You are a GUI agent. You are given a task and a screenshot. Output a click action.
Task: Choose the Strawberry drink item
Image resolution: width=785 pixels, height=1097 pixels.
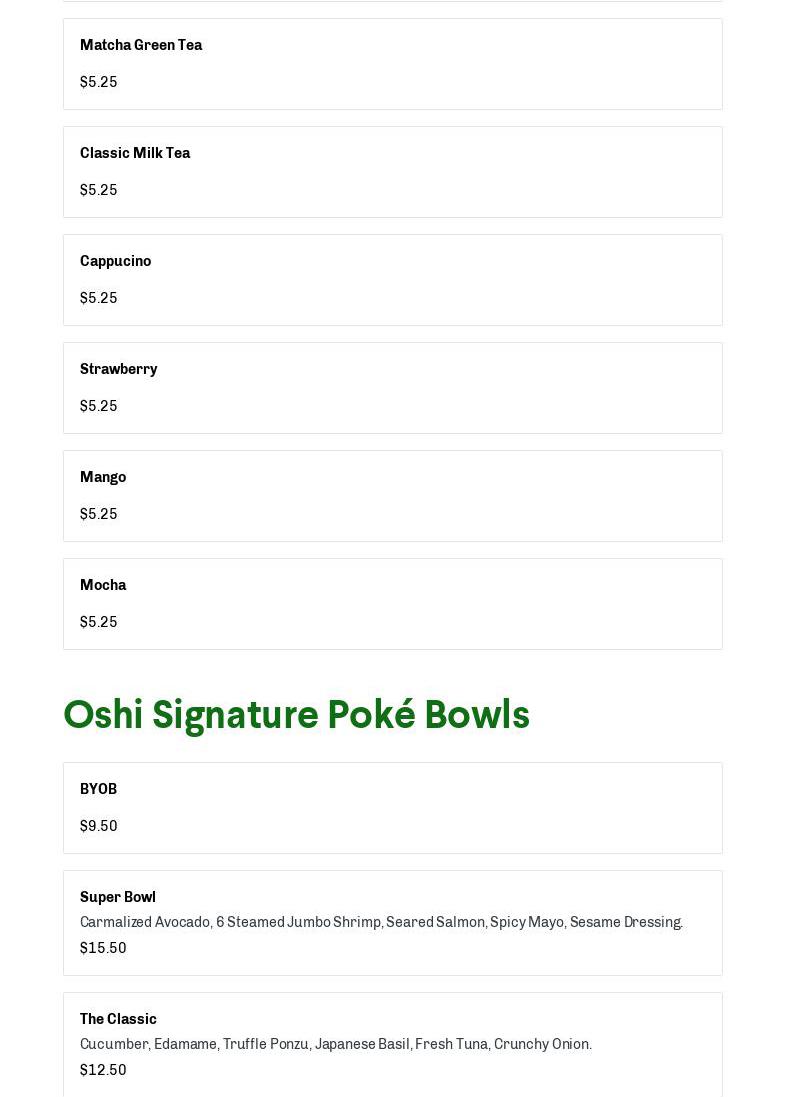(392, 388)
